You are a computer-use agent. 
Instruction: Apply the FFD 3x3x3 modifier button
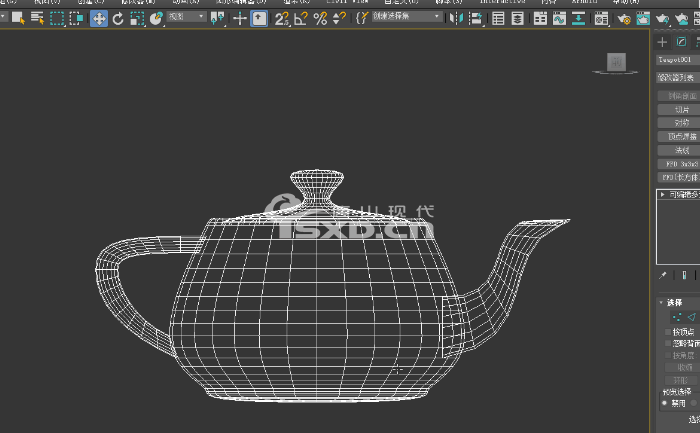[x=679, y=164]
